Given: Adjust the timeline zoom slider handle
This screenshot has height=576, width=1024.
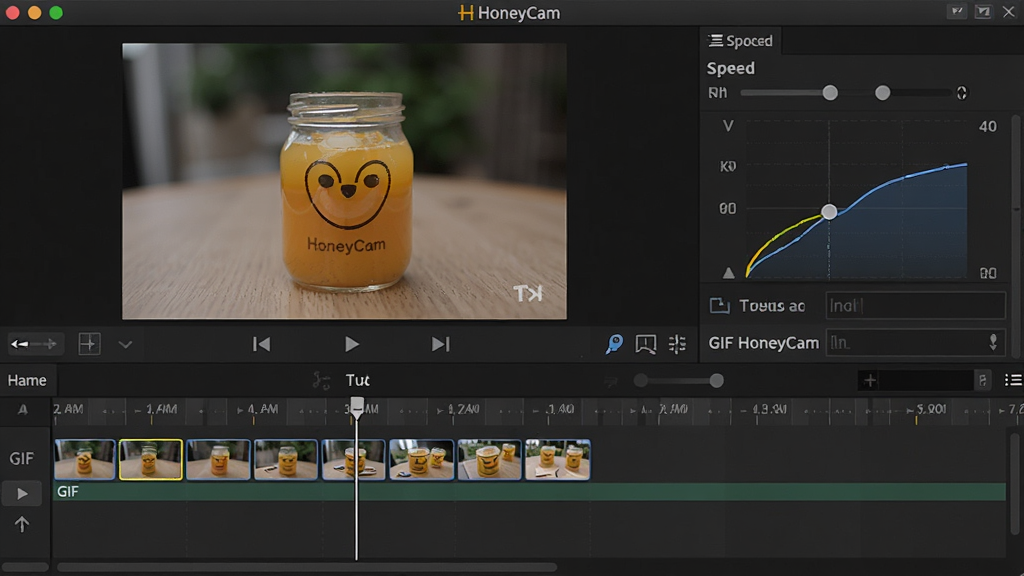Looking at the screenshot, I should coord(716,381).
